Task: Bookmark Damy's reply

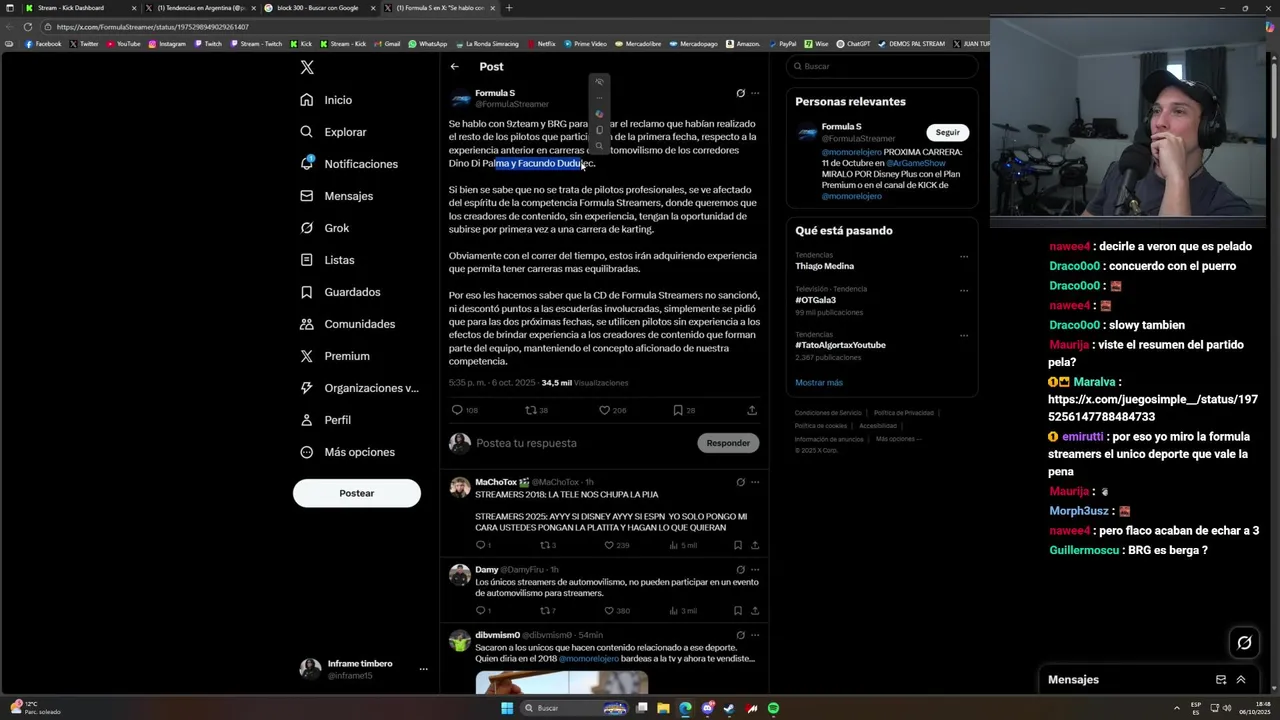Action: click(738, 611)
